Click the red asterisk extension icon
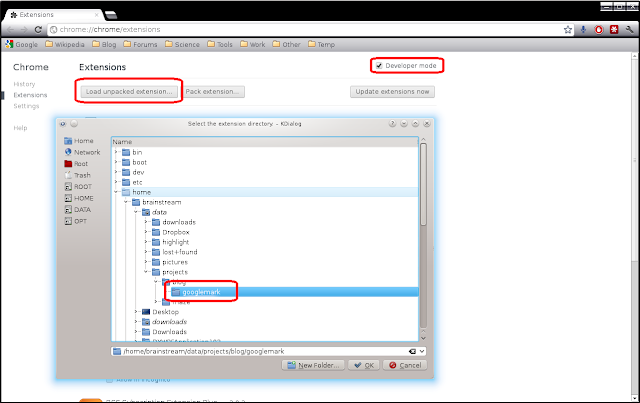640x403 pixels. (x=614, y=29)
